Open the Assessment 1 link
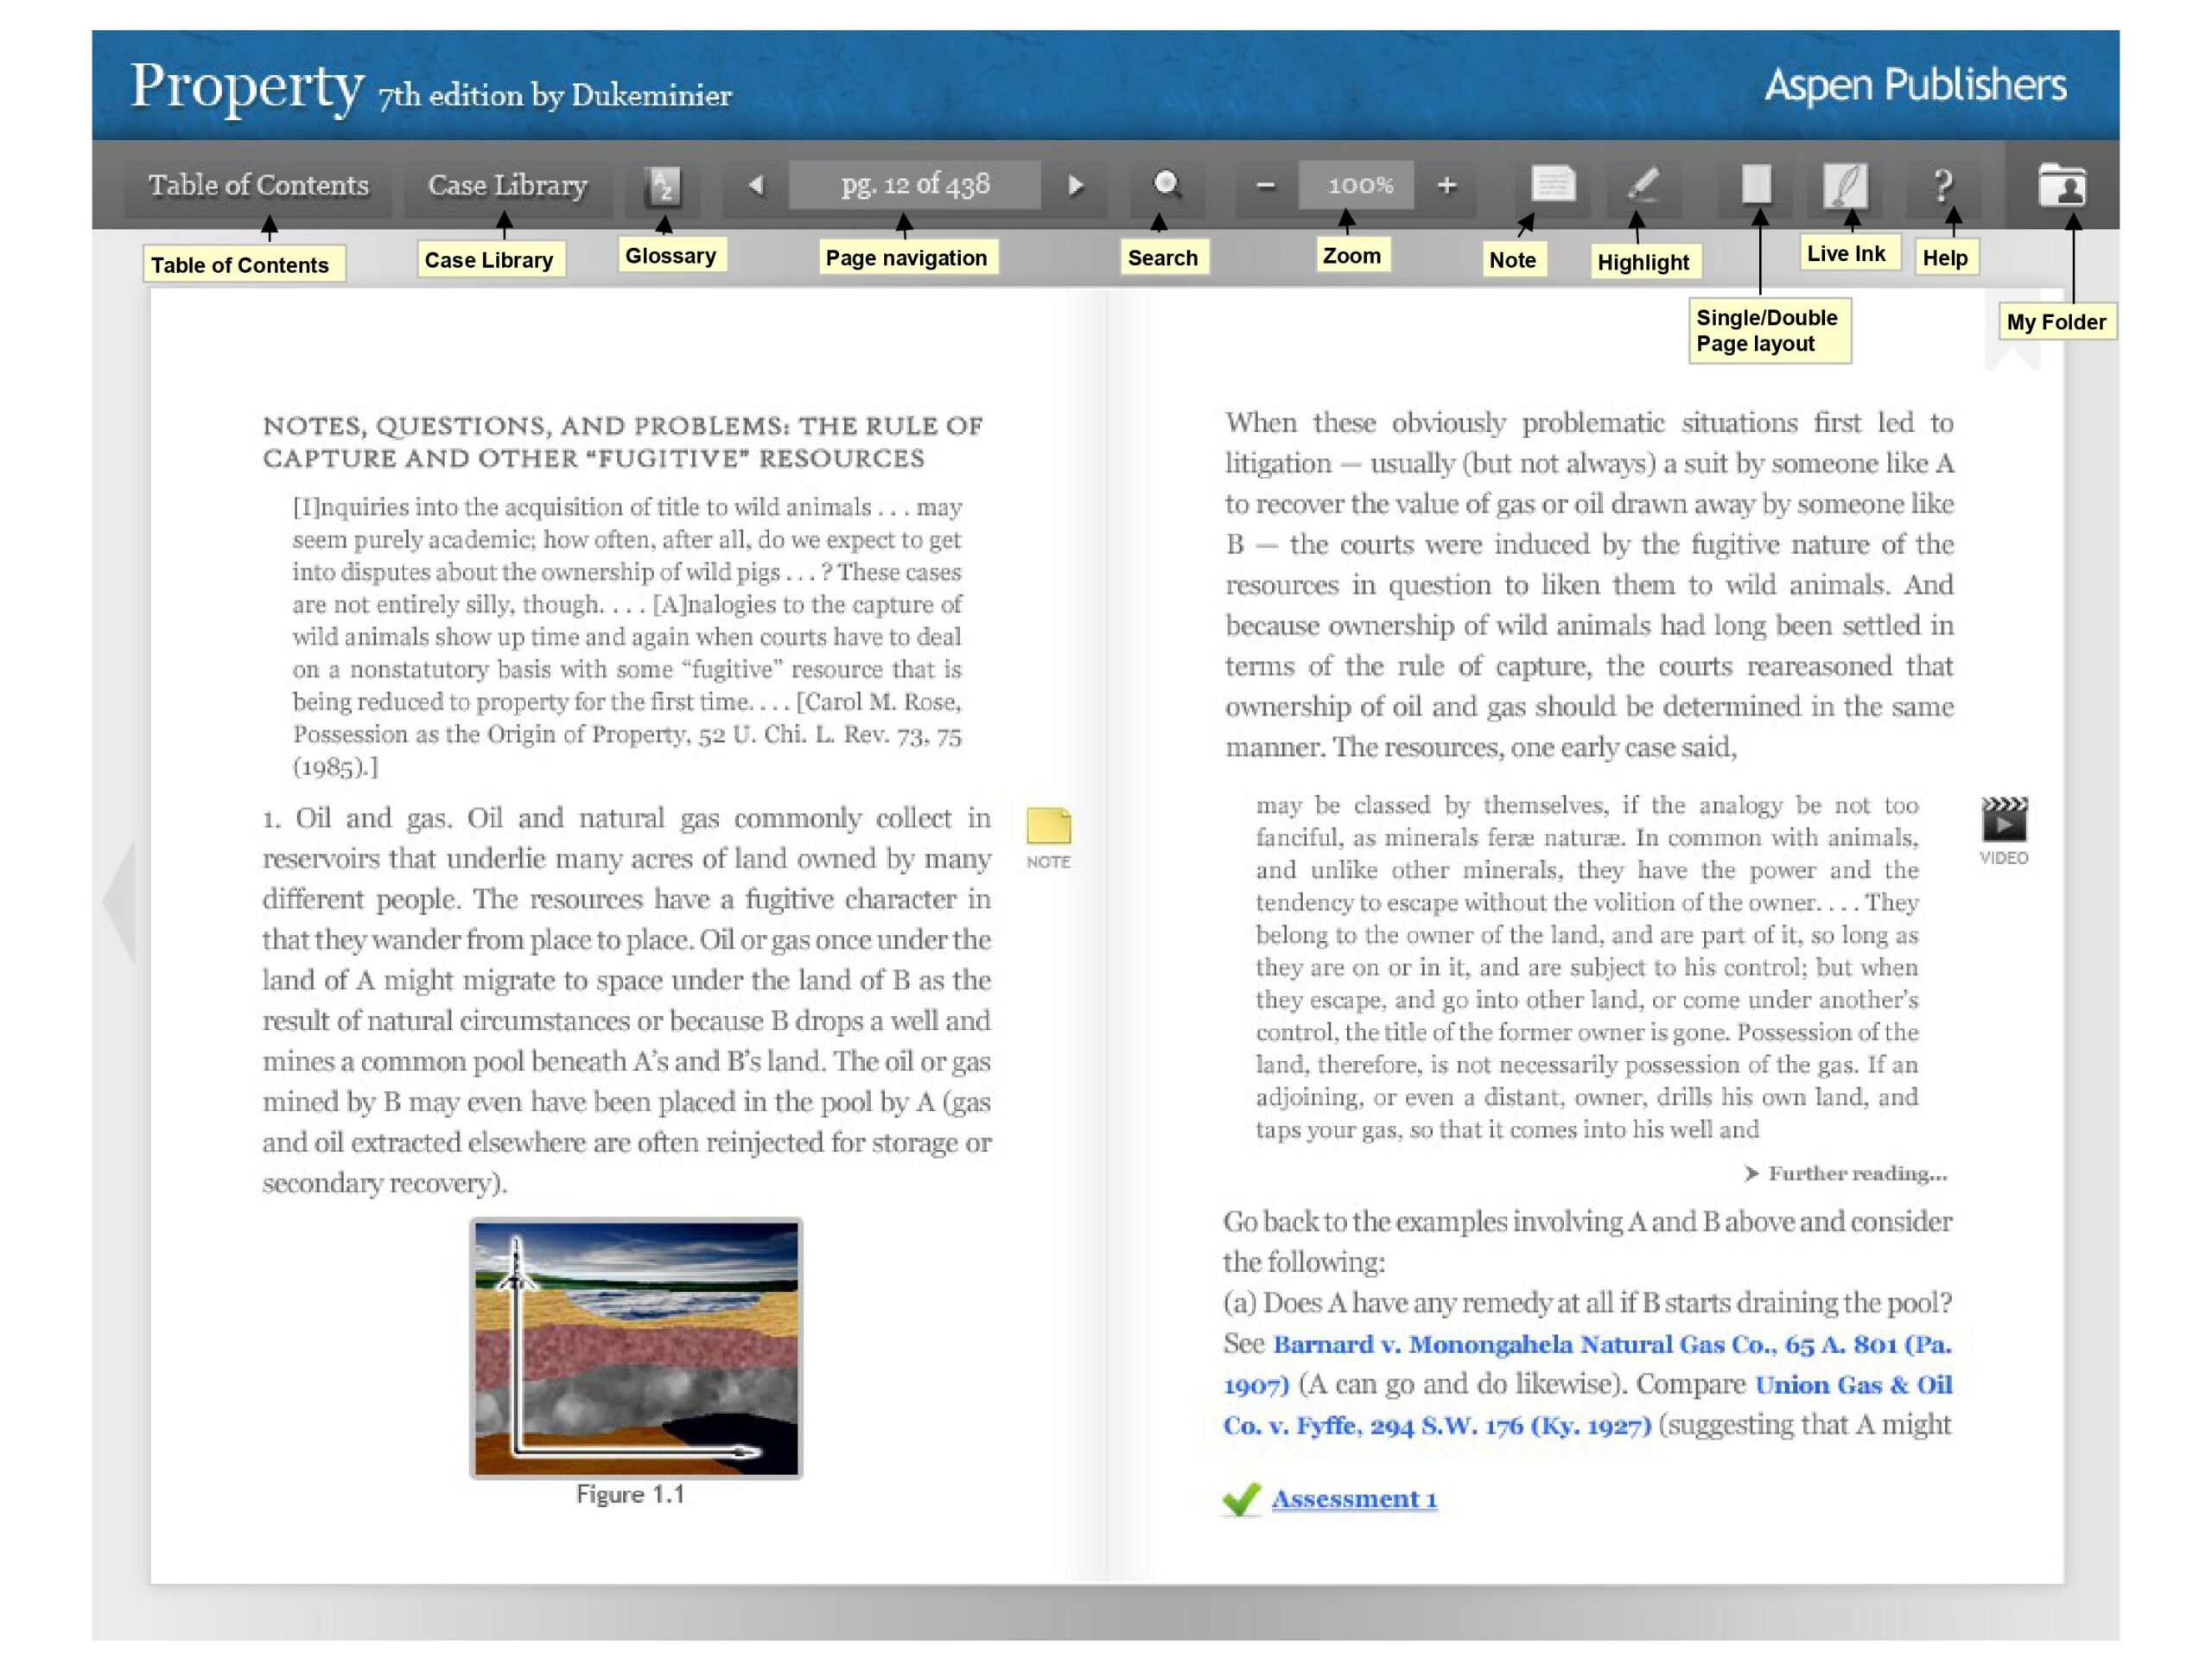This screenshot has width=2212, height=1659. [1354, 1499]
